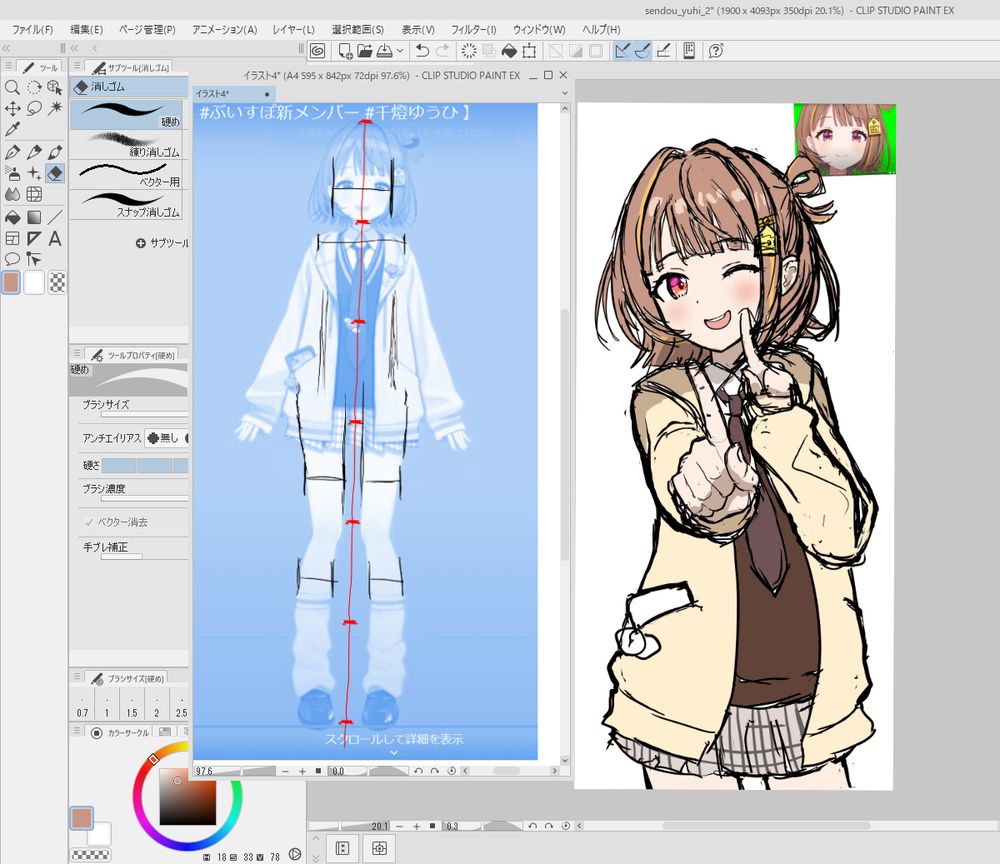Open Tool Property palette menu hamburger
Screen dimensions: 1000x864
click(x=77, y=353)
